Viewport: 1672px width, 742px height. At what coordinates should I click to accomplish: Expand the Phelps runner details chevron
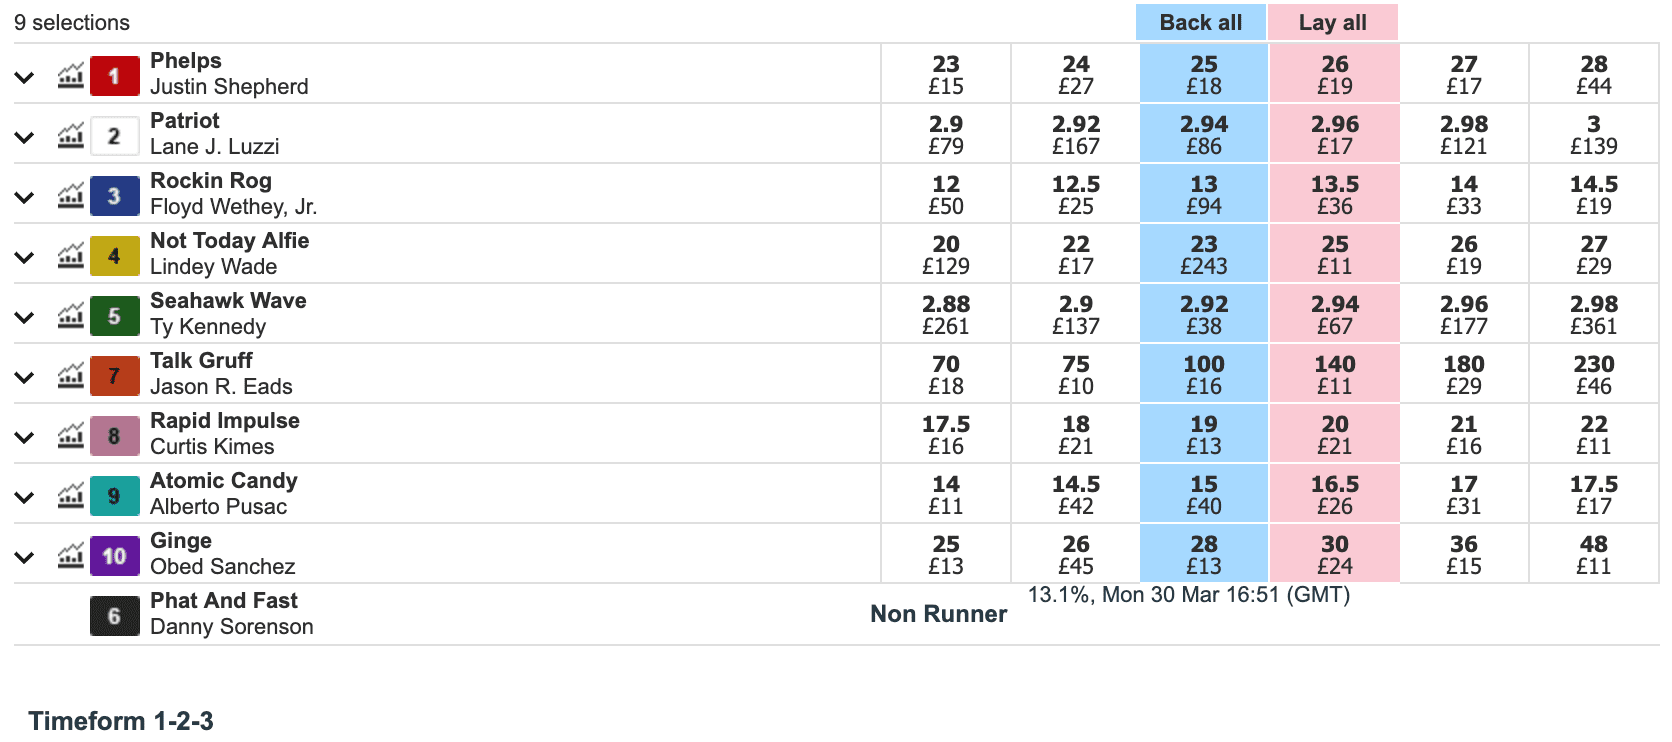point(25,77)
